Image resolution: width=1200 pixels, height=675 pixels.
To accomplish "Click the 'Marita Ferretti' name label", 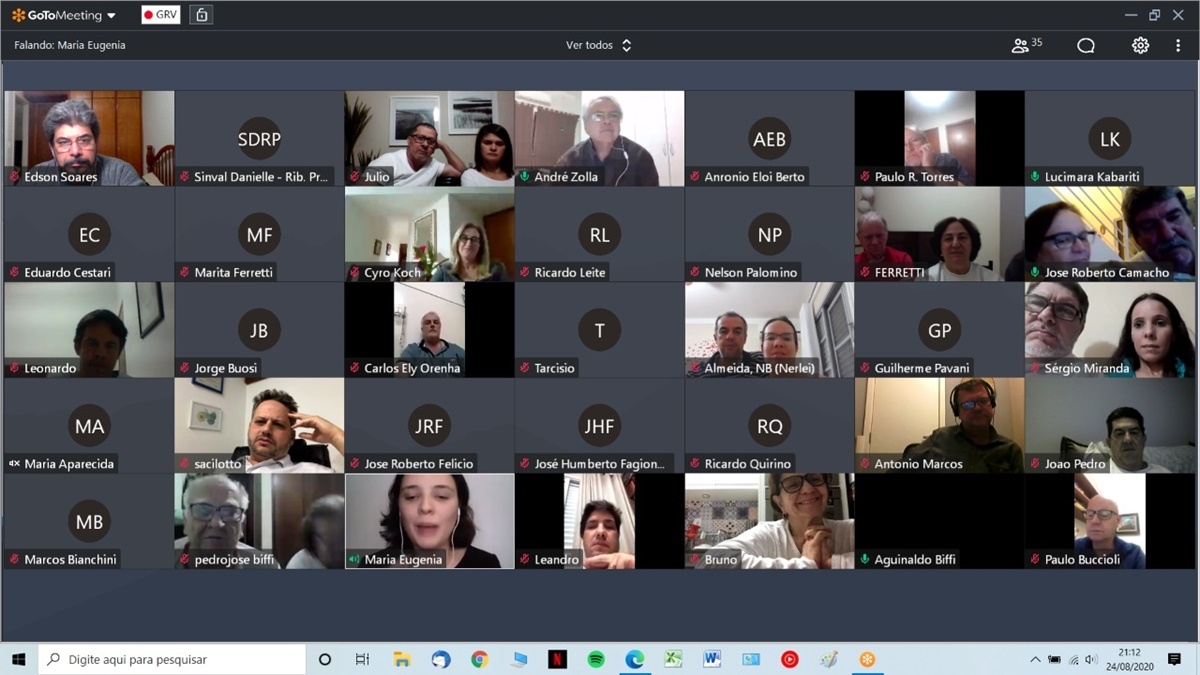I will 233,272.
